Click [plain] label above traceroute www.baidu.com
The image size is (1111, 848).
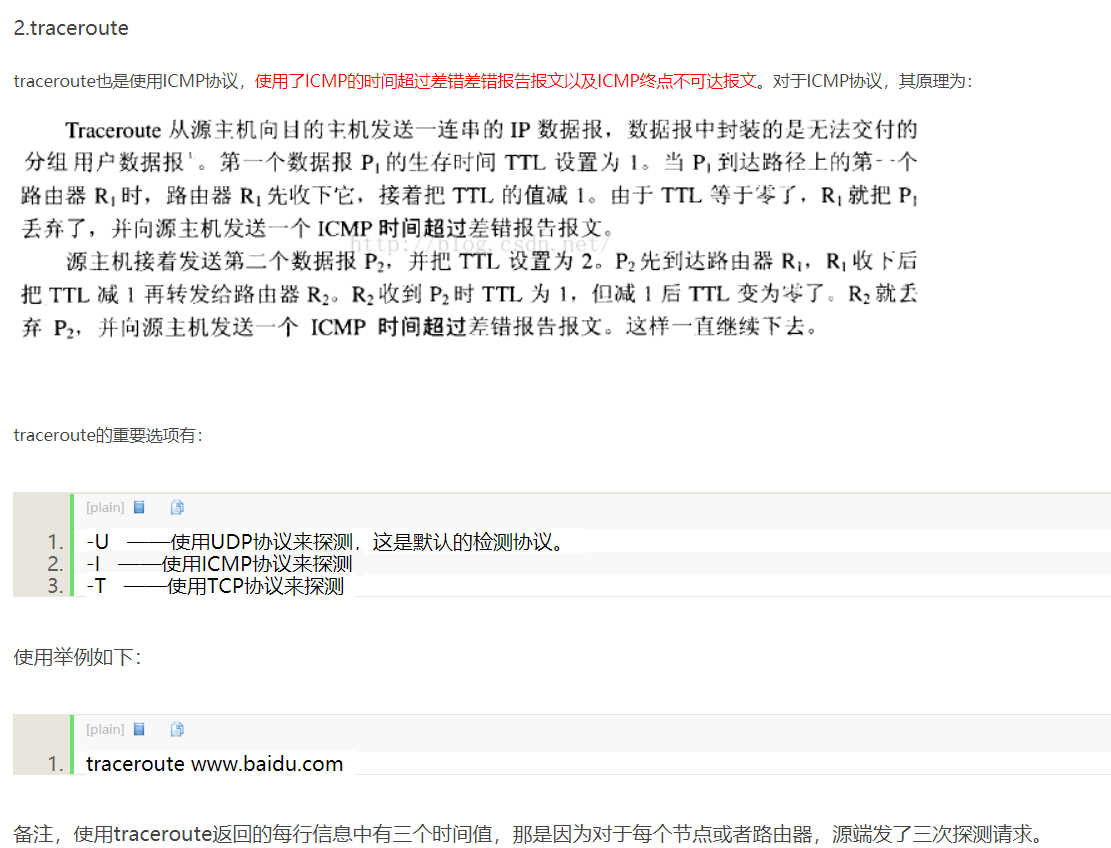(x=105, y=729)
